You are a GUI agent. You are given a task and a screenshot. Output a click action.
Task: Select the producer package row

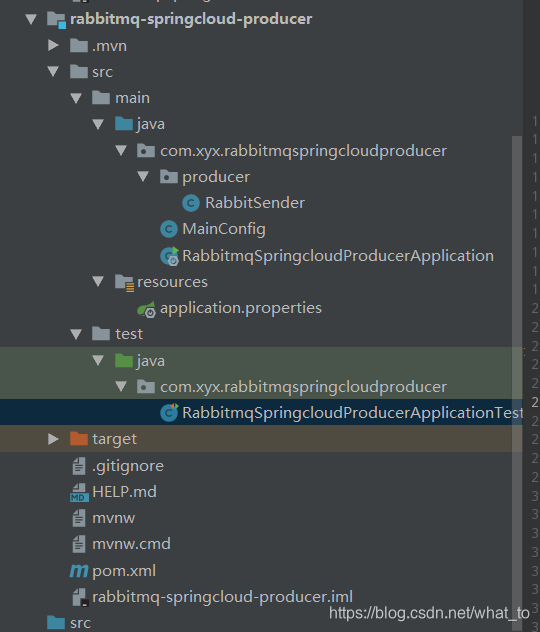(216, 177)
